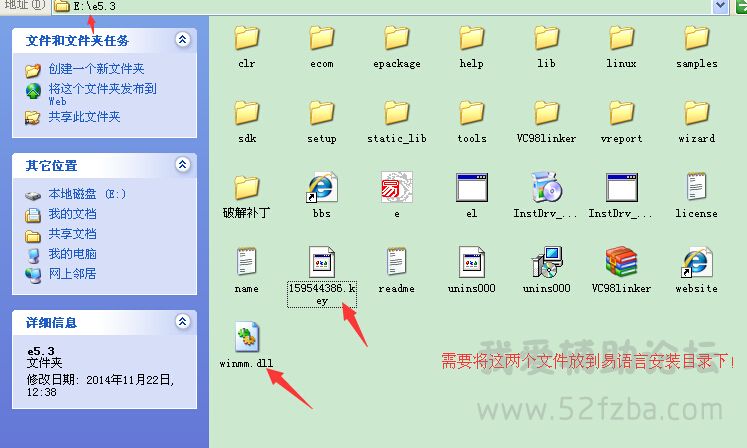Image resolution: width=747 pixels, height=448 pixels.
Task: Select the InstDrv window-style file icon
Action: [x=621, y=187]
